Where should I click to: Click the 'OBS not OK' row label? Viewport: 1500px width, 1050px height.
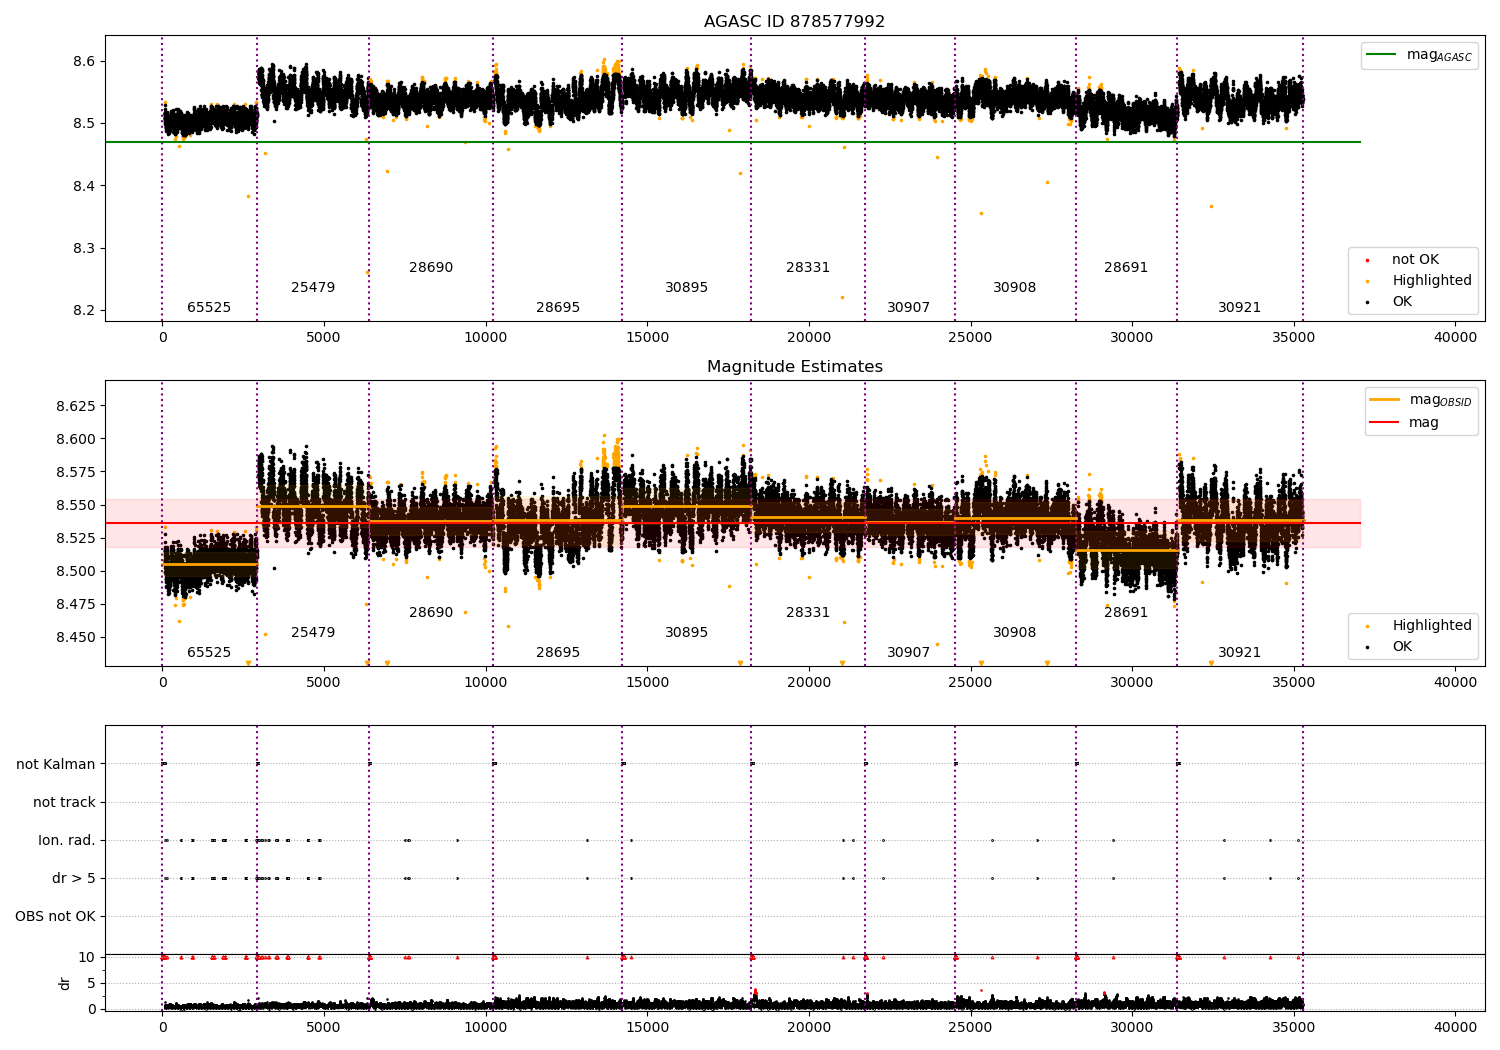point(56,917)
